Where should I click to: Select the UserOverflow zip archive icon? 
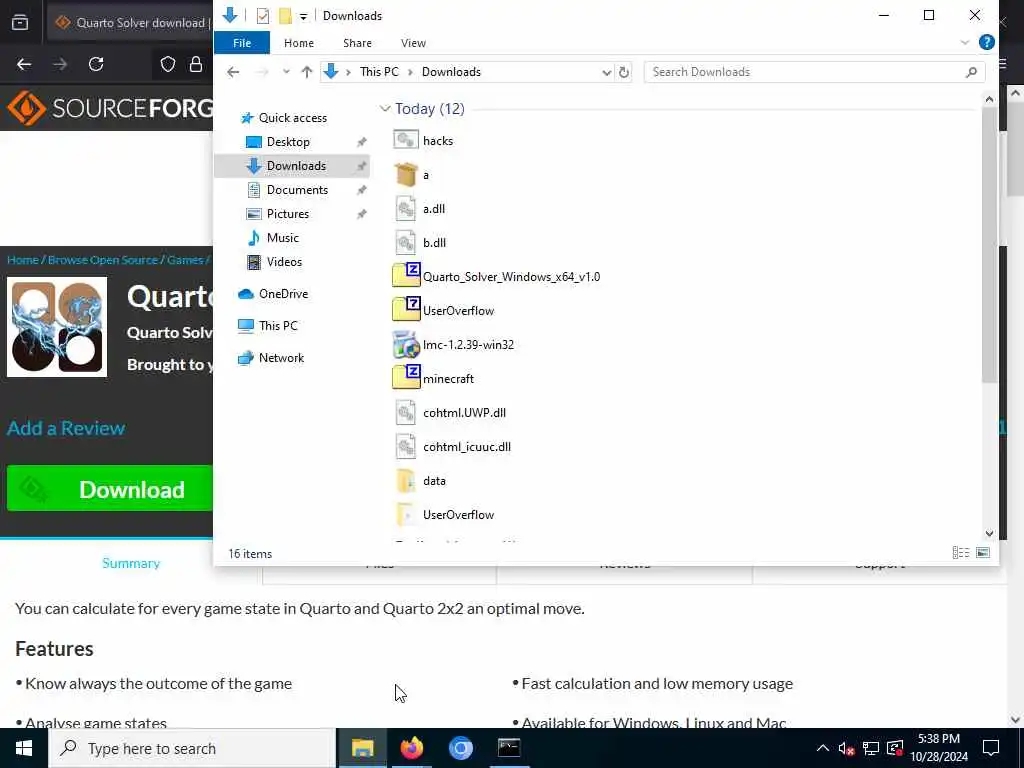pos(406,310)
